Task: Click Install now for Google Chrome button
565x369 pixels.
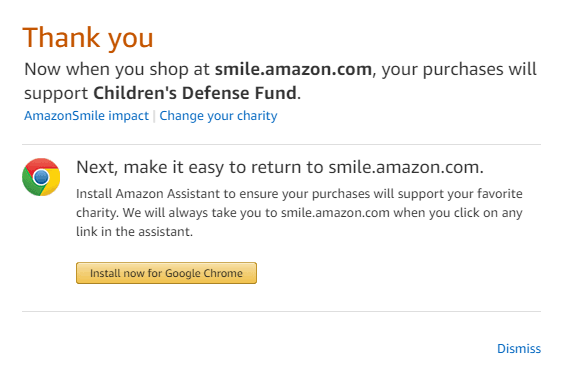Action: (x=166, y=273)
